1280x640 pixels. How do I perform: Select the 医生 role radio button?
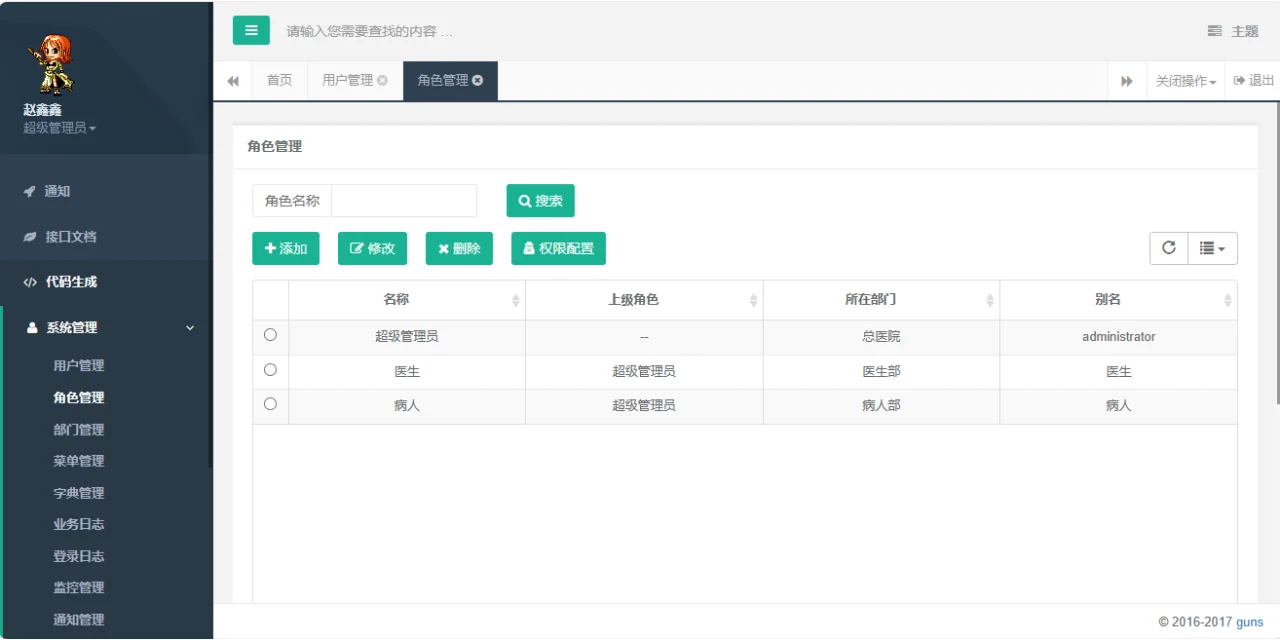pos(270,370)
